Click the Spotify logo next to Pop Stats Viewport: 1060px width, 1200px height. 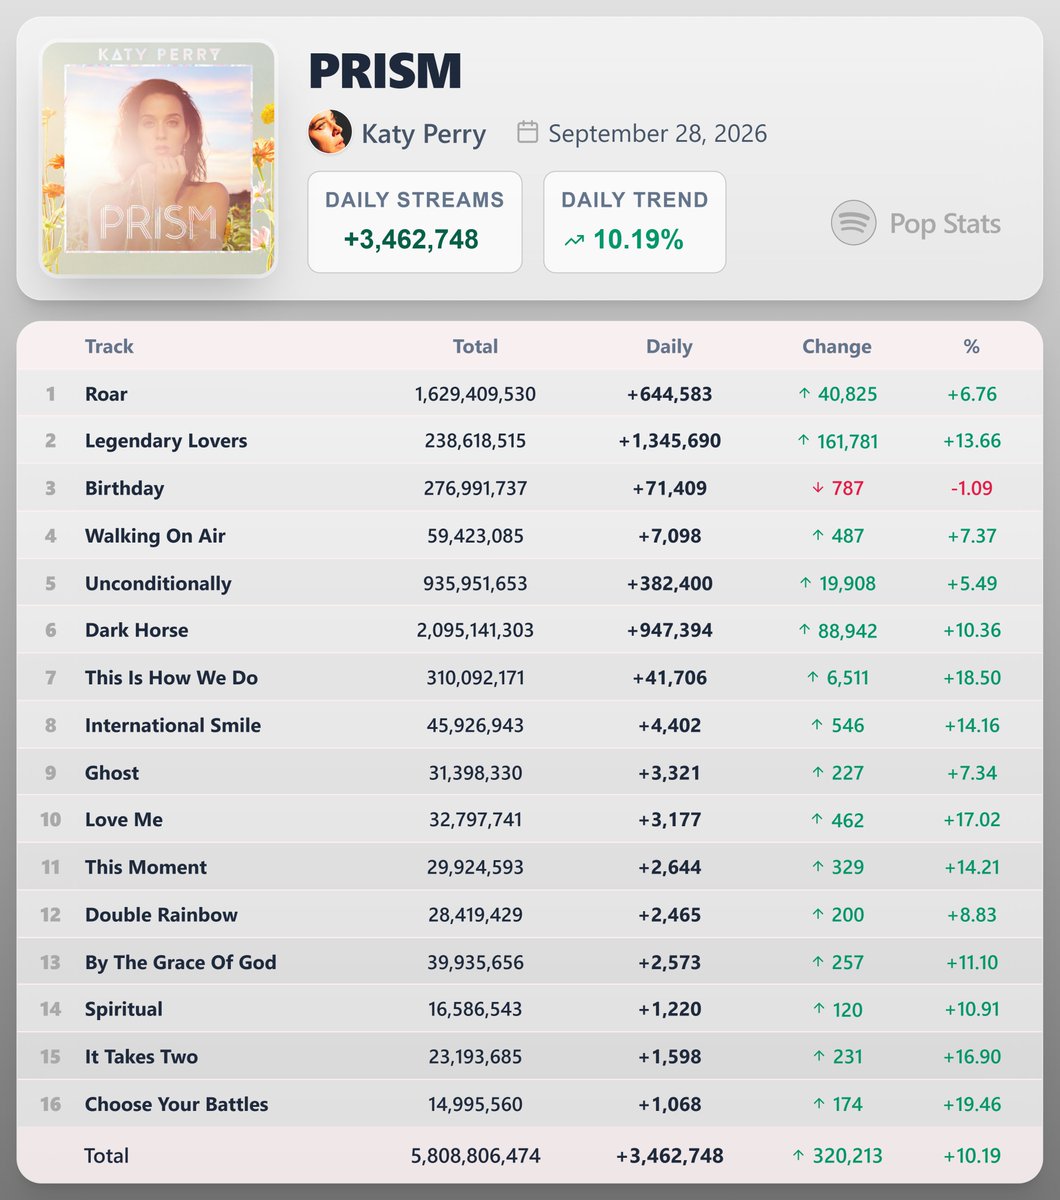click(x=853, y=223)
